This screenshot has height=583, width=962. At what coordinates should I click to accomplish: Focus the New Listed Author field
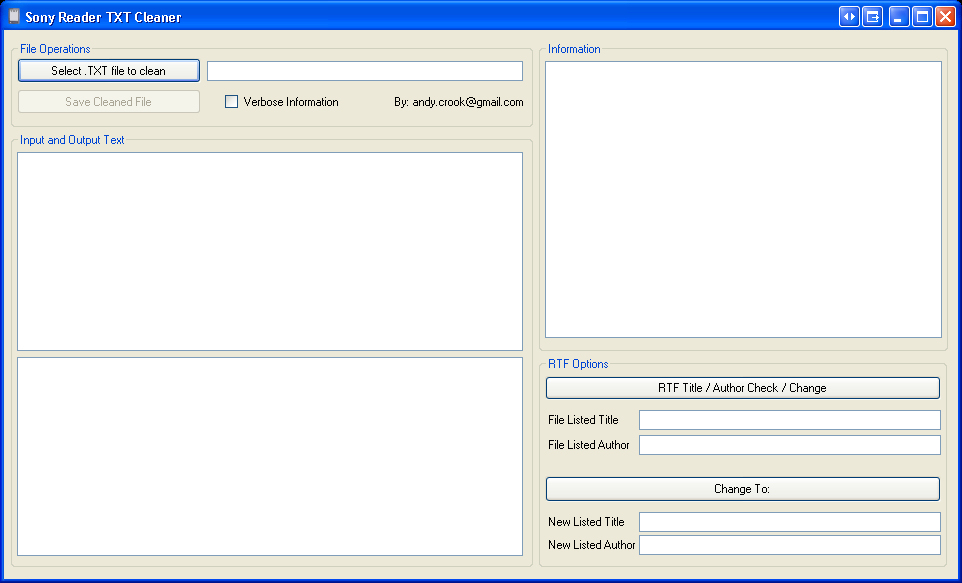(790, 545)
